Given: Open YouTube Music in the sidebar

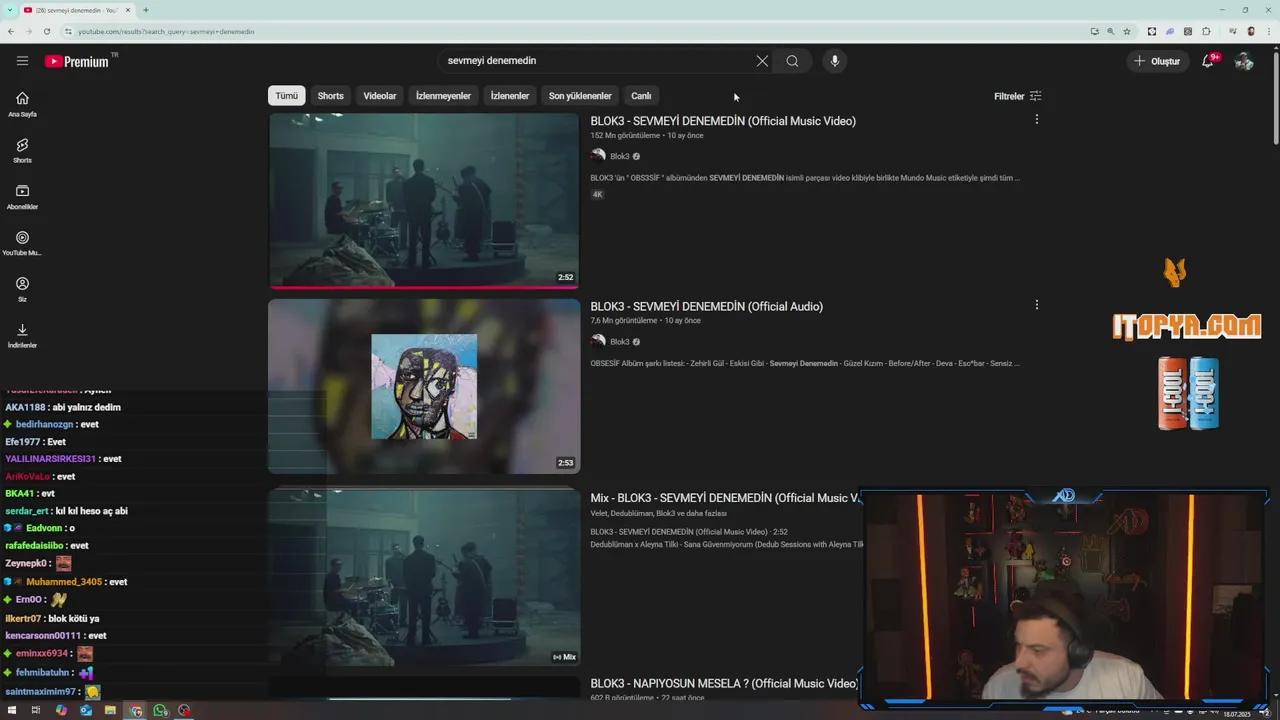Looking at the screenshot, I should click(22, 243).
